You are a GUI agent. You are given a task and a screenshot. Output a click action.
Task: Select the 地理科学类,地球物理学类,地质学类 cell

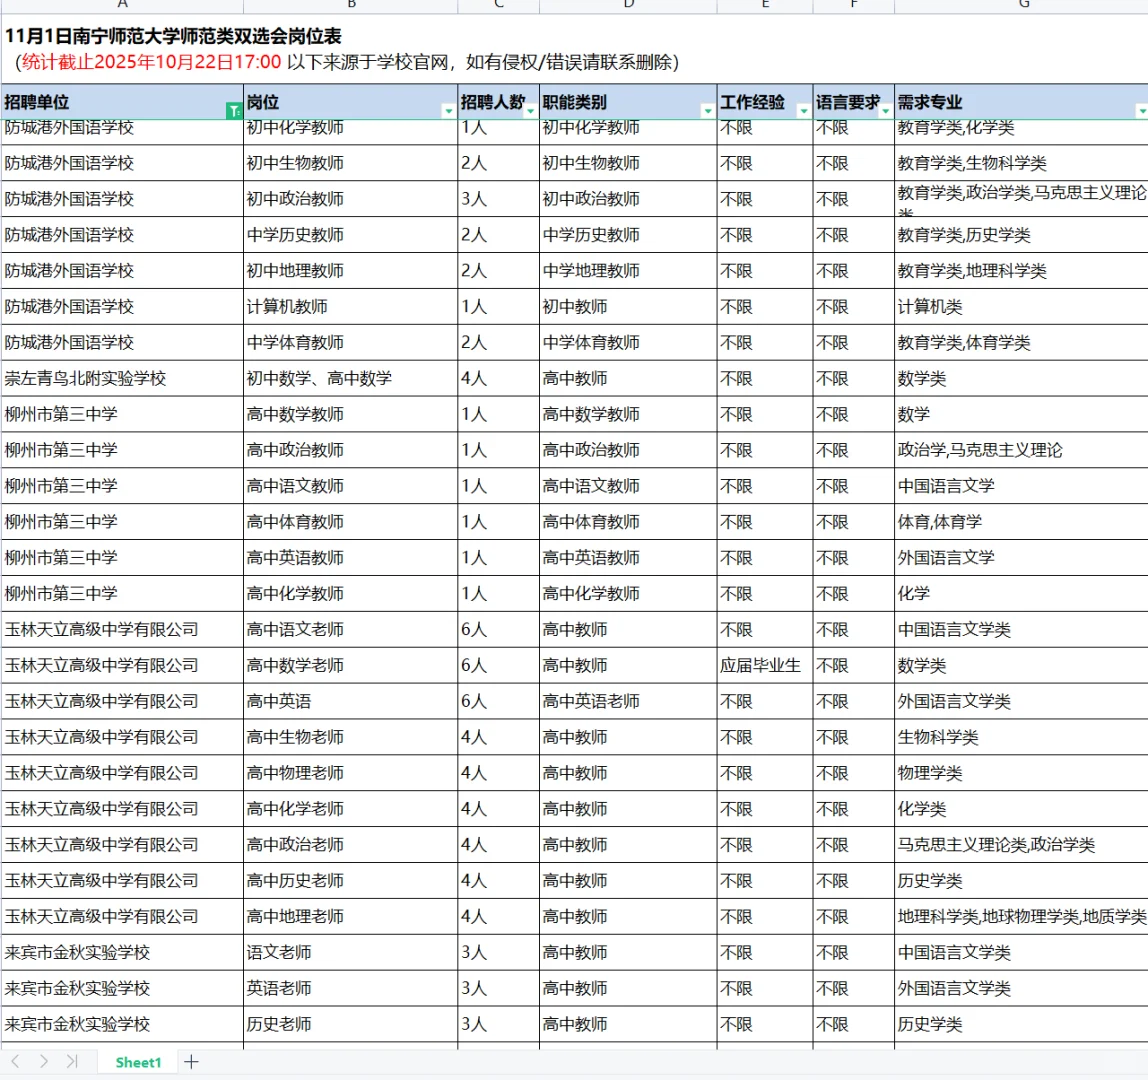(1021, 917)
